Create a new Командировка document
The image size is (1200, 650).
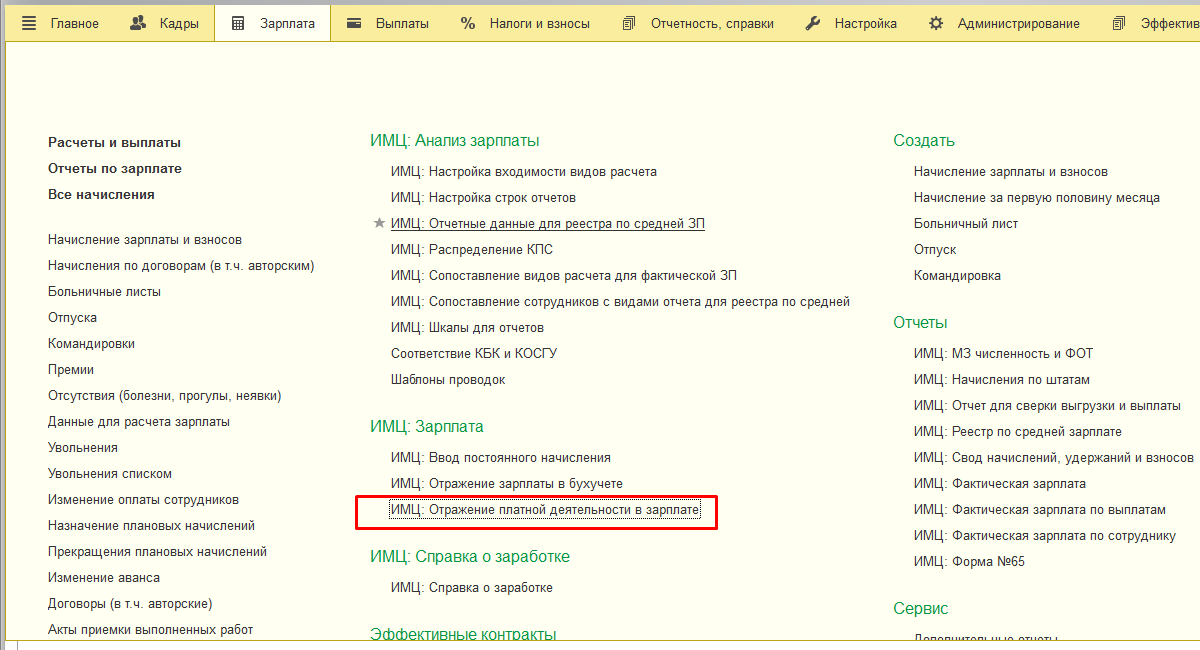957,276
